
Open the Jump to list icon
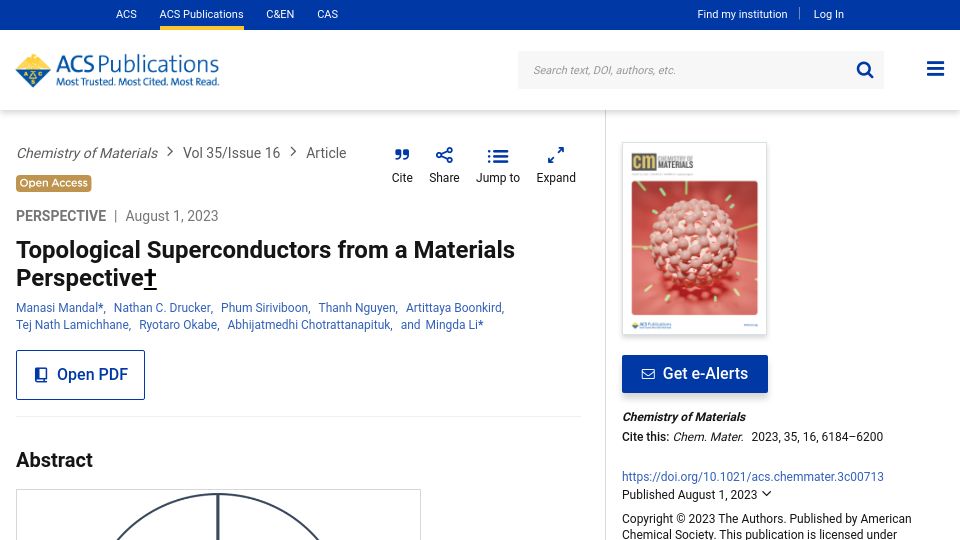(498, 156)
